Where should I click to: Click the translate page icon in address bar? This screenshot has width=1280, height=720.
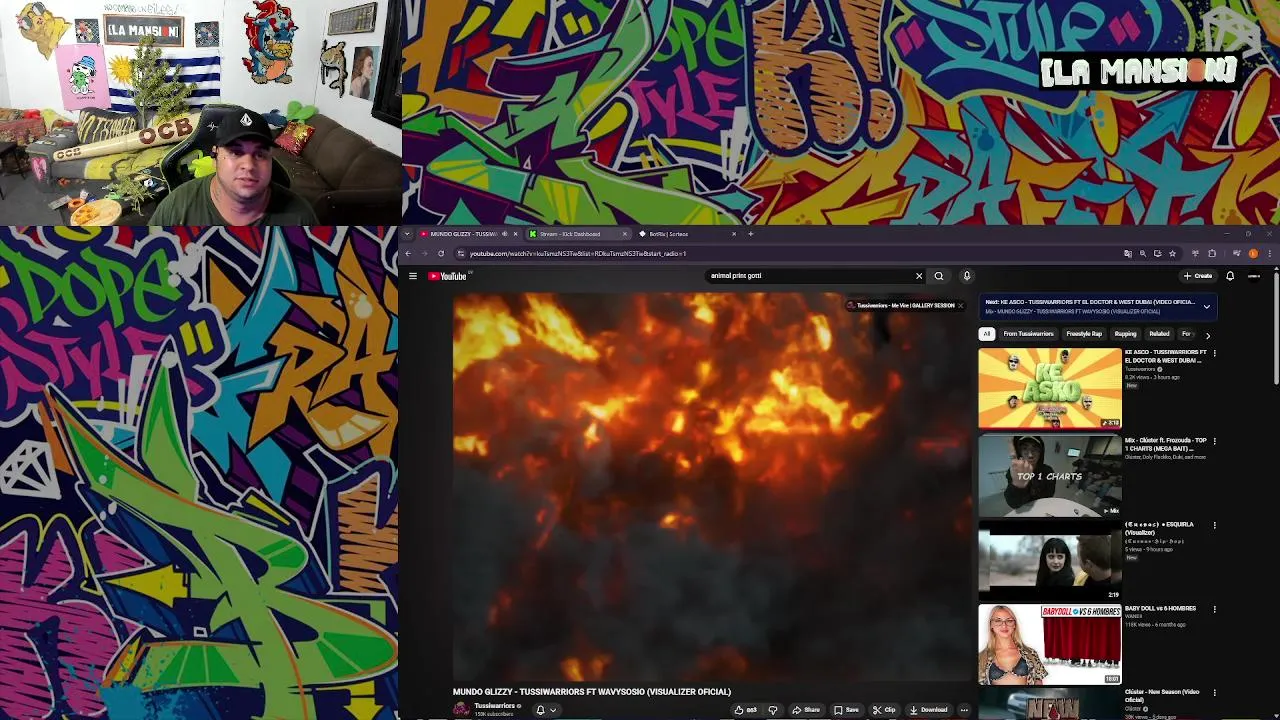[x=1128, y=253]
